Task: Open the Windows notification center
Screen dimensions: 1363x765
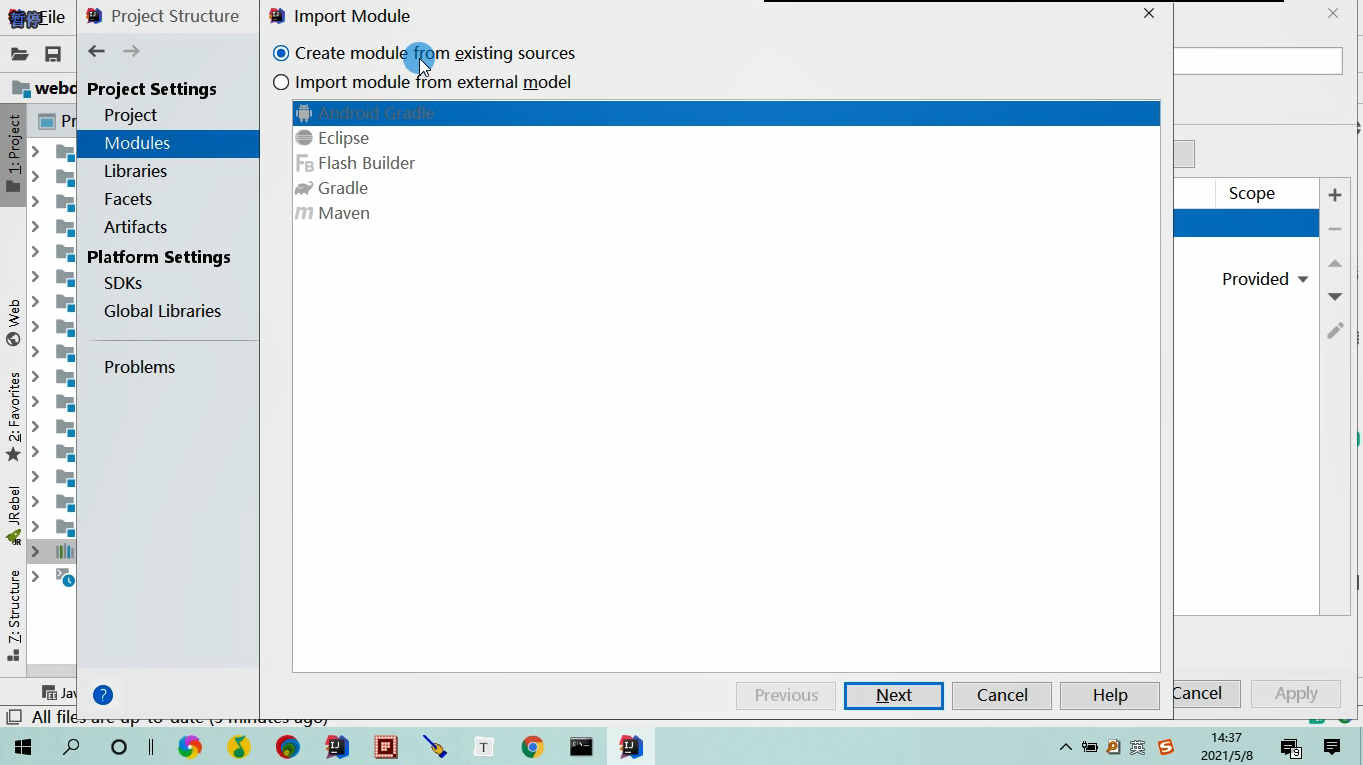Action: pos(1332,747)
